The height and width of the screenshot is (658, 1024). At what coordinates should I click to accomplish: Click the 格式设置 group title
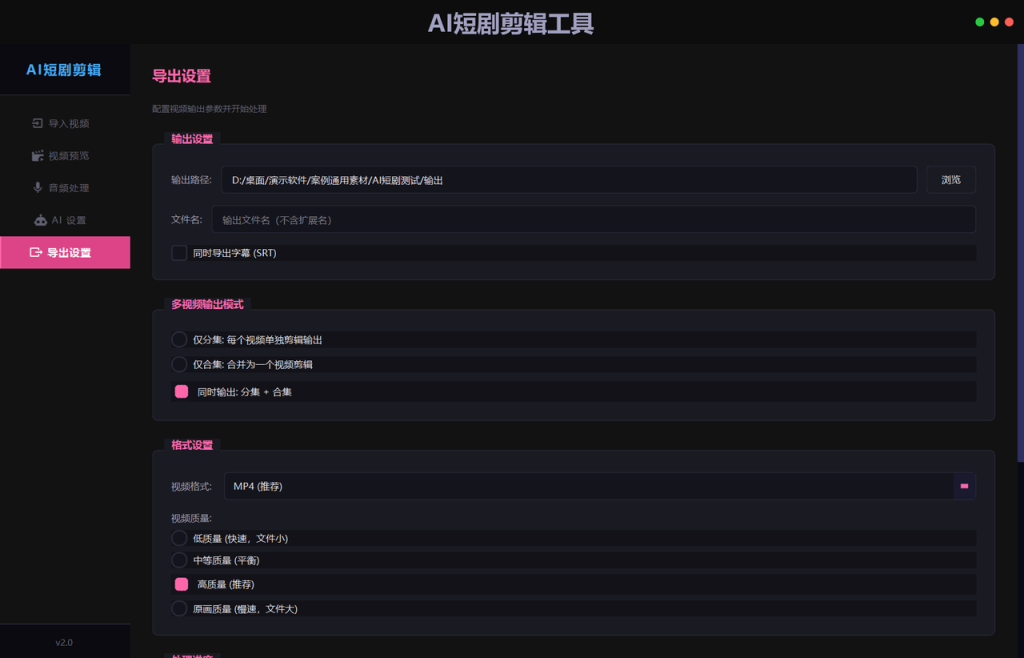pos(192,445)
